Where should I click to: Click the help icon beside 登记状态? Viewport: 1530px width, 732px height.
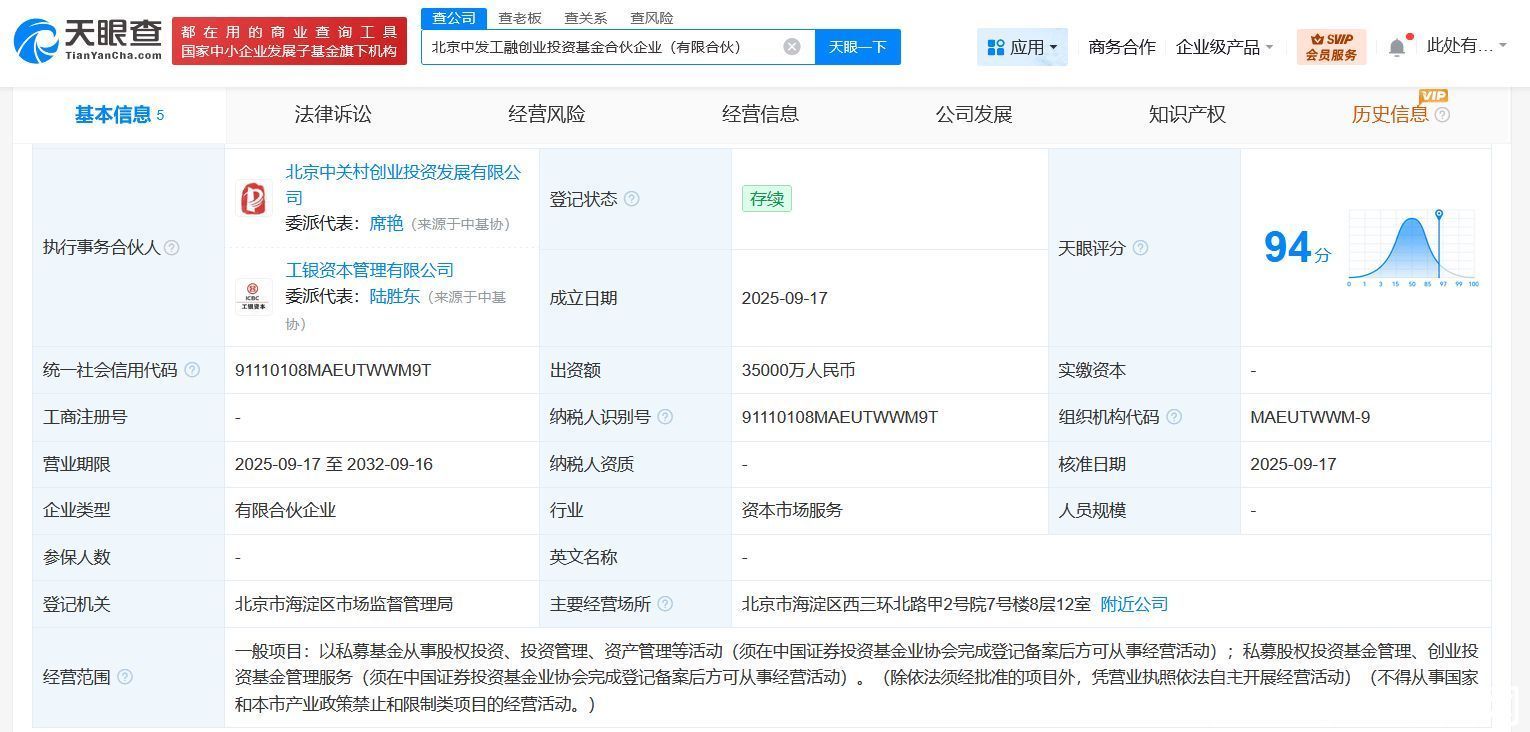pos(632,199)
